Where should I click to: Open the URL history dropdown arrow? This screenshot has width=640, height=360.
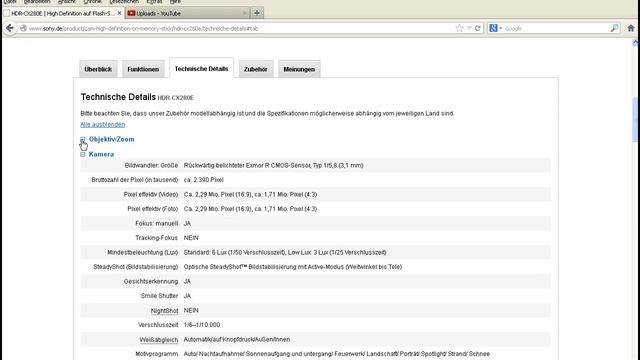tap(469, 29)
